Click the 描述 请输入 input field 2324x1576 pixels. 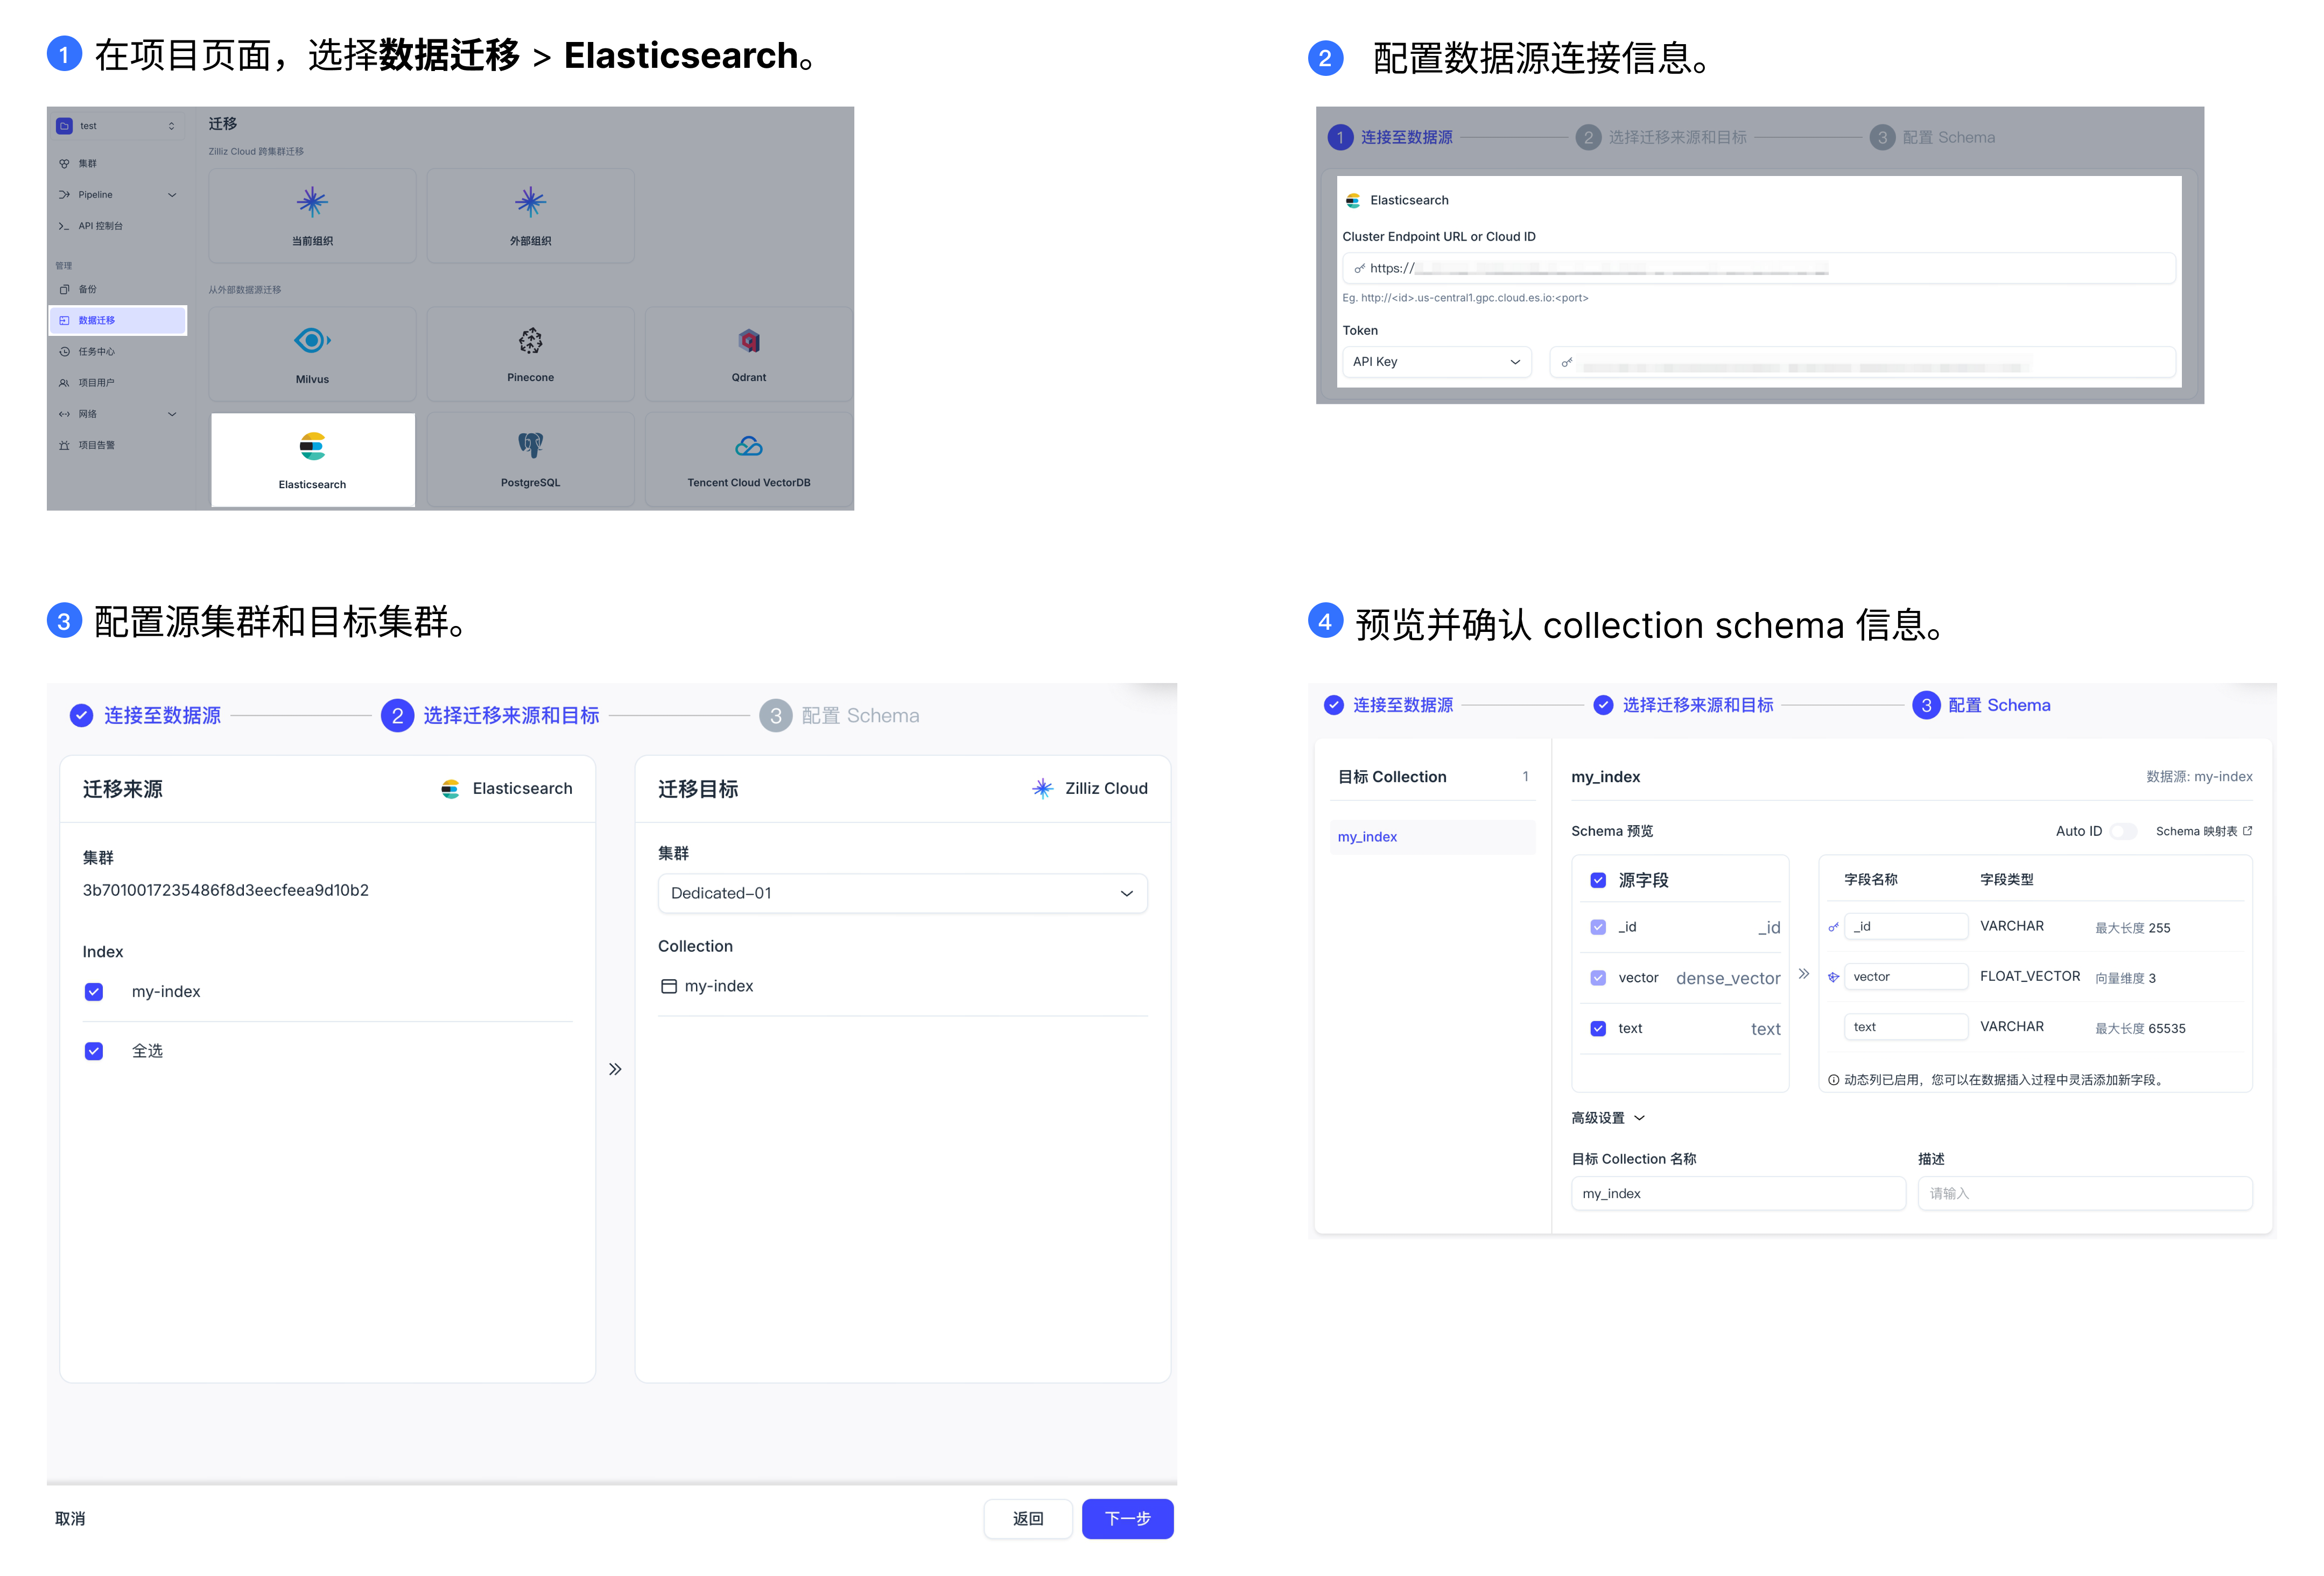click(x=2085, y=1194)
